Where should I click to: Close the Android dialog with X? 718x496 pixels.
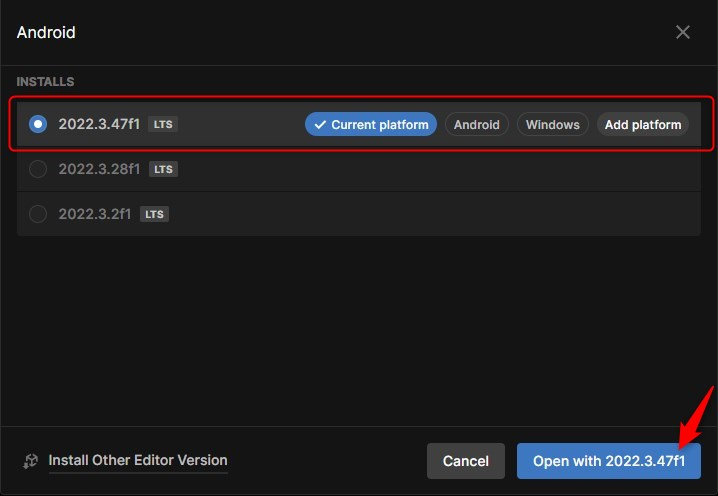683,32
